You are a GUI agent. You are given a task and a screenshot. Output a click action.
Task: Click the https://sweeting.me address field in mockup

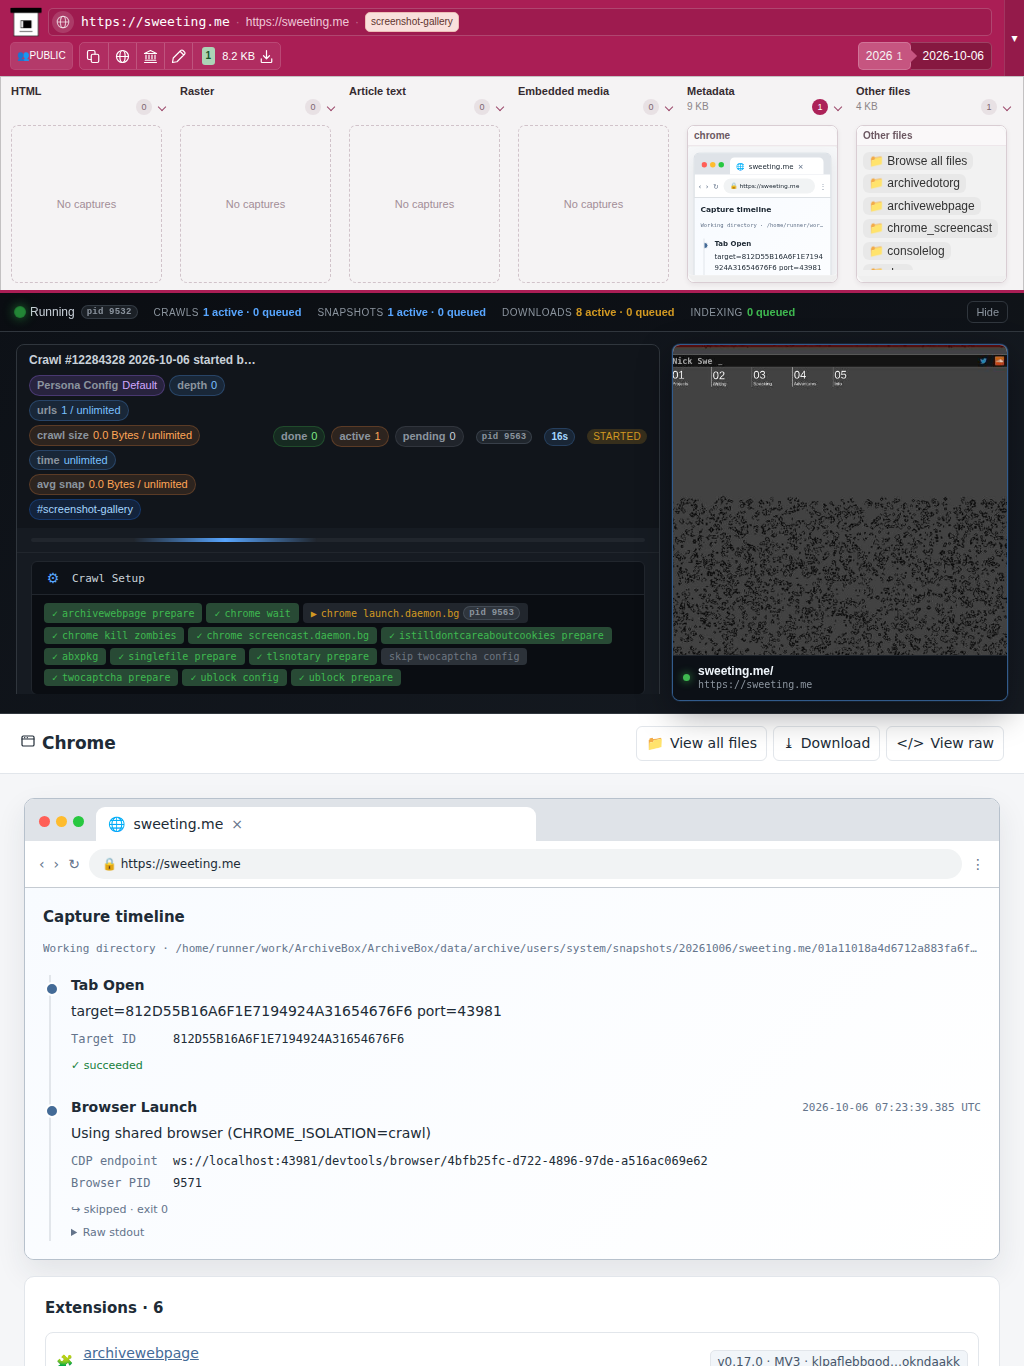point(525,864)
